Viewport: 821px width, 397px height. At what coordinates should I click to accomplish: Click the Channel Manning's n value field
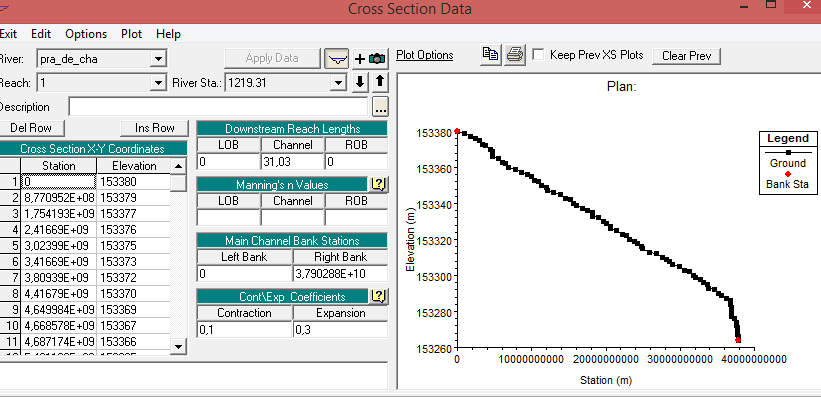click(x=293, y=217)
